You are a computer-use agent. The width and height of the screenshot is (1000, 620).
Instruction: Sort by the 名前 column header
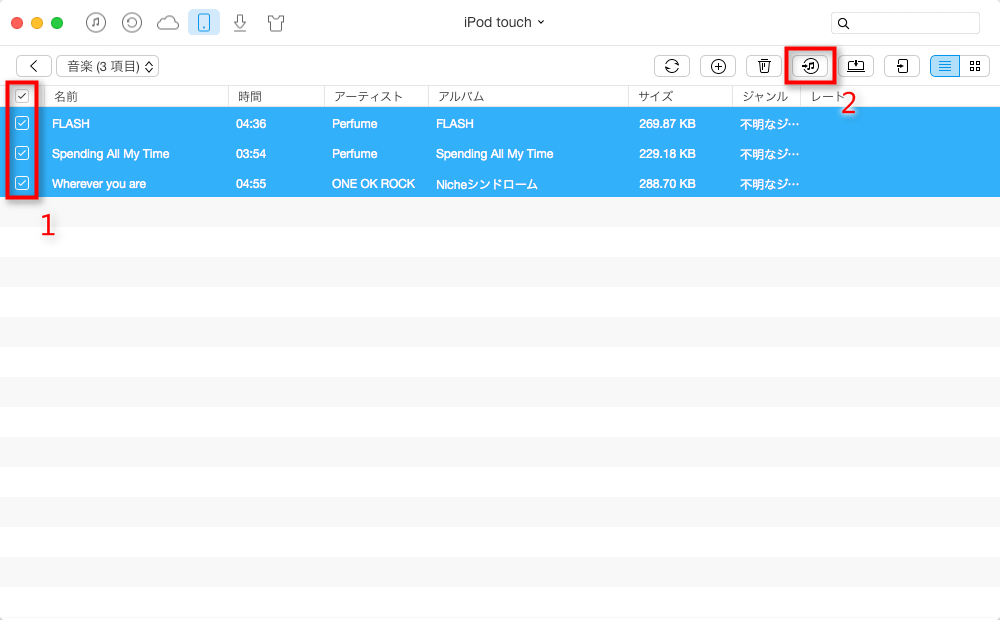(x=66, y=96)
